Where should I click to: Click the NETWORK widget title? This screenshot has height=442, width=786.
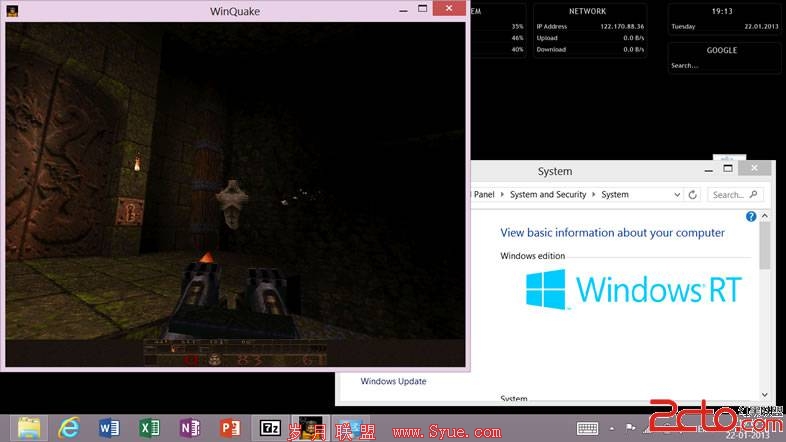point(587,11)
